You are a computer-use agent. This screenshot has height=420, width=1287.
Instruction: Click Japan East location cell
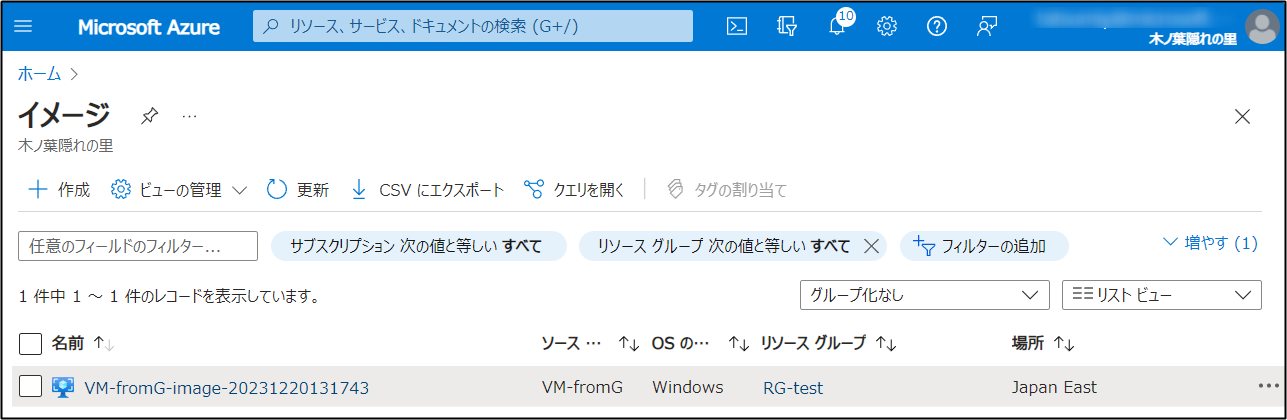tap(1054, 387)
